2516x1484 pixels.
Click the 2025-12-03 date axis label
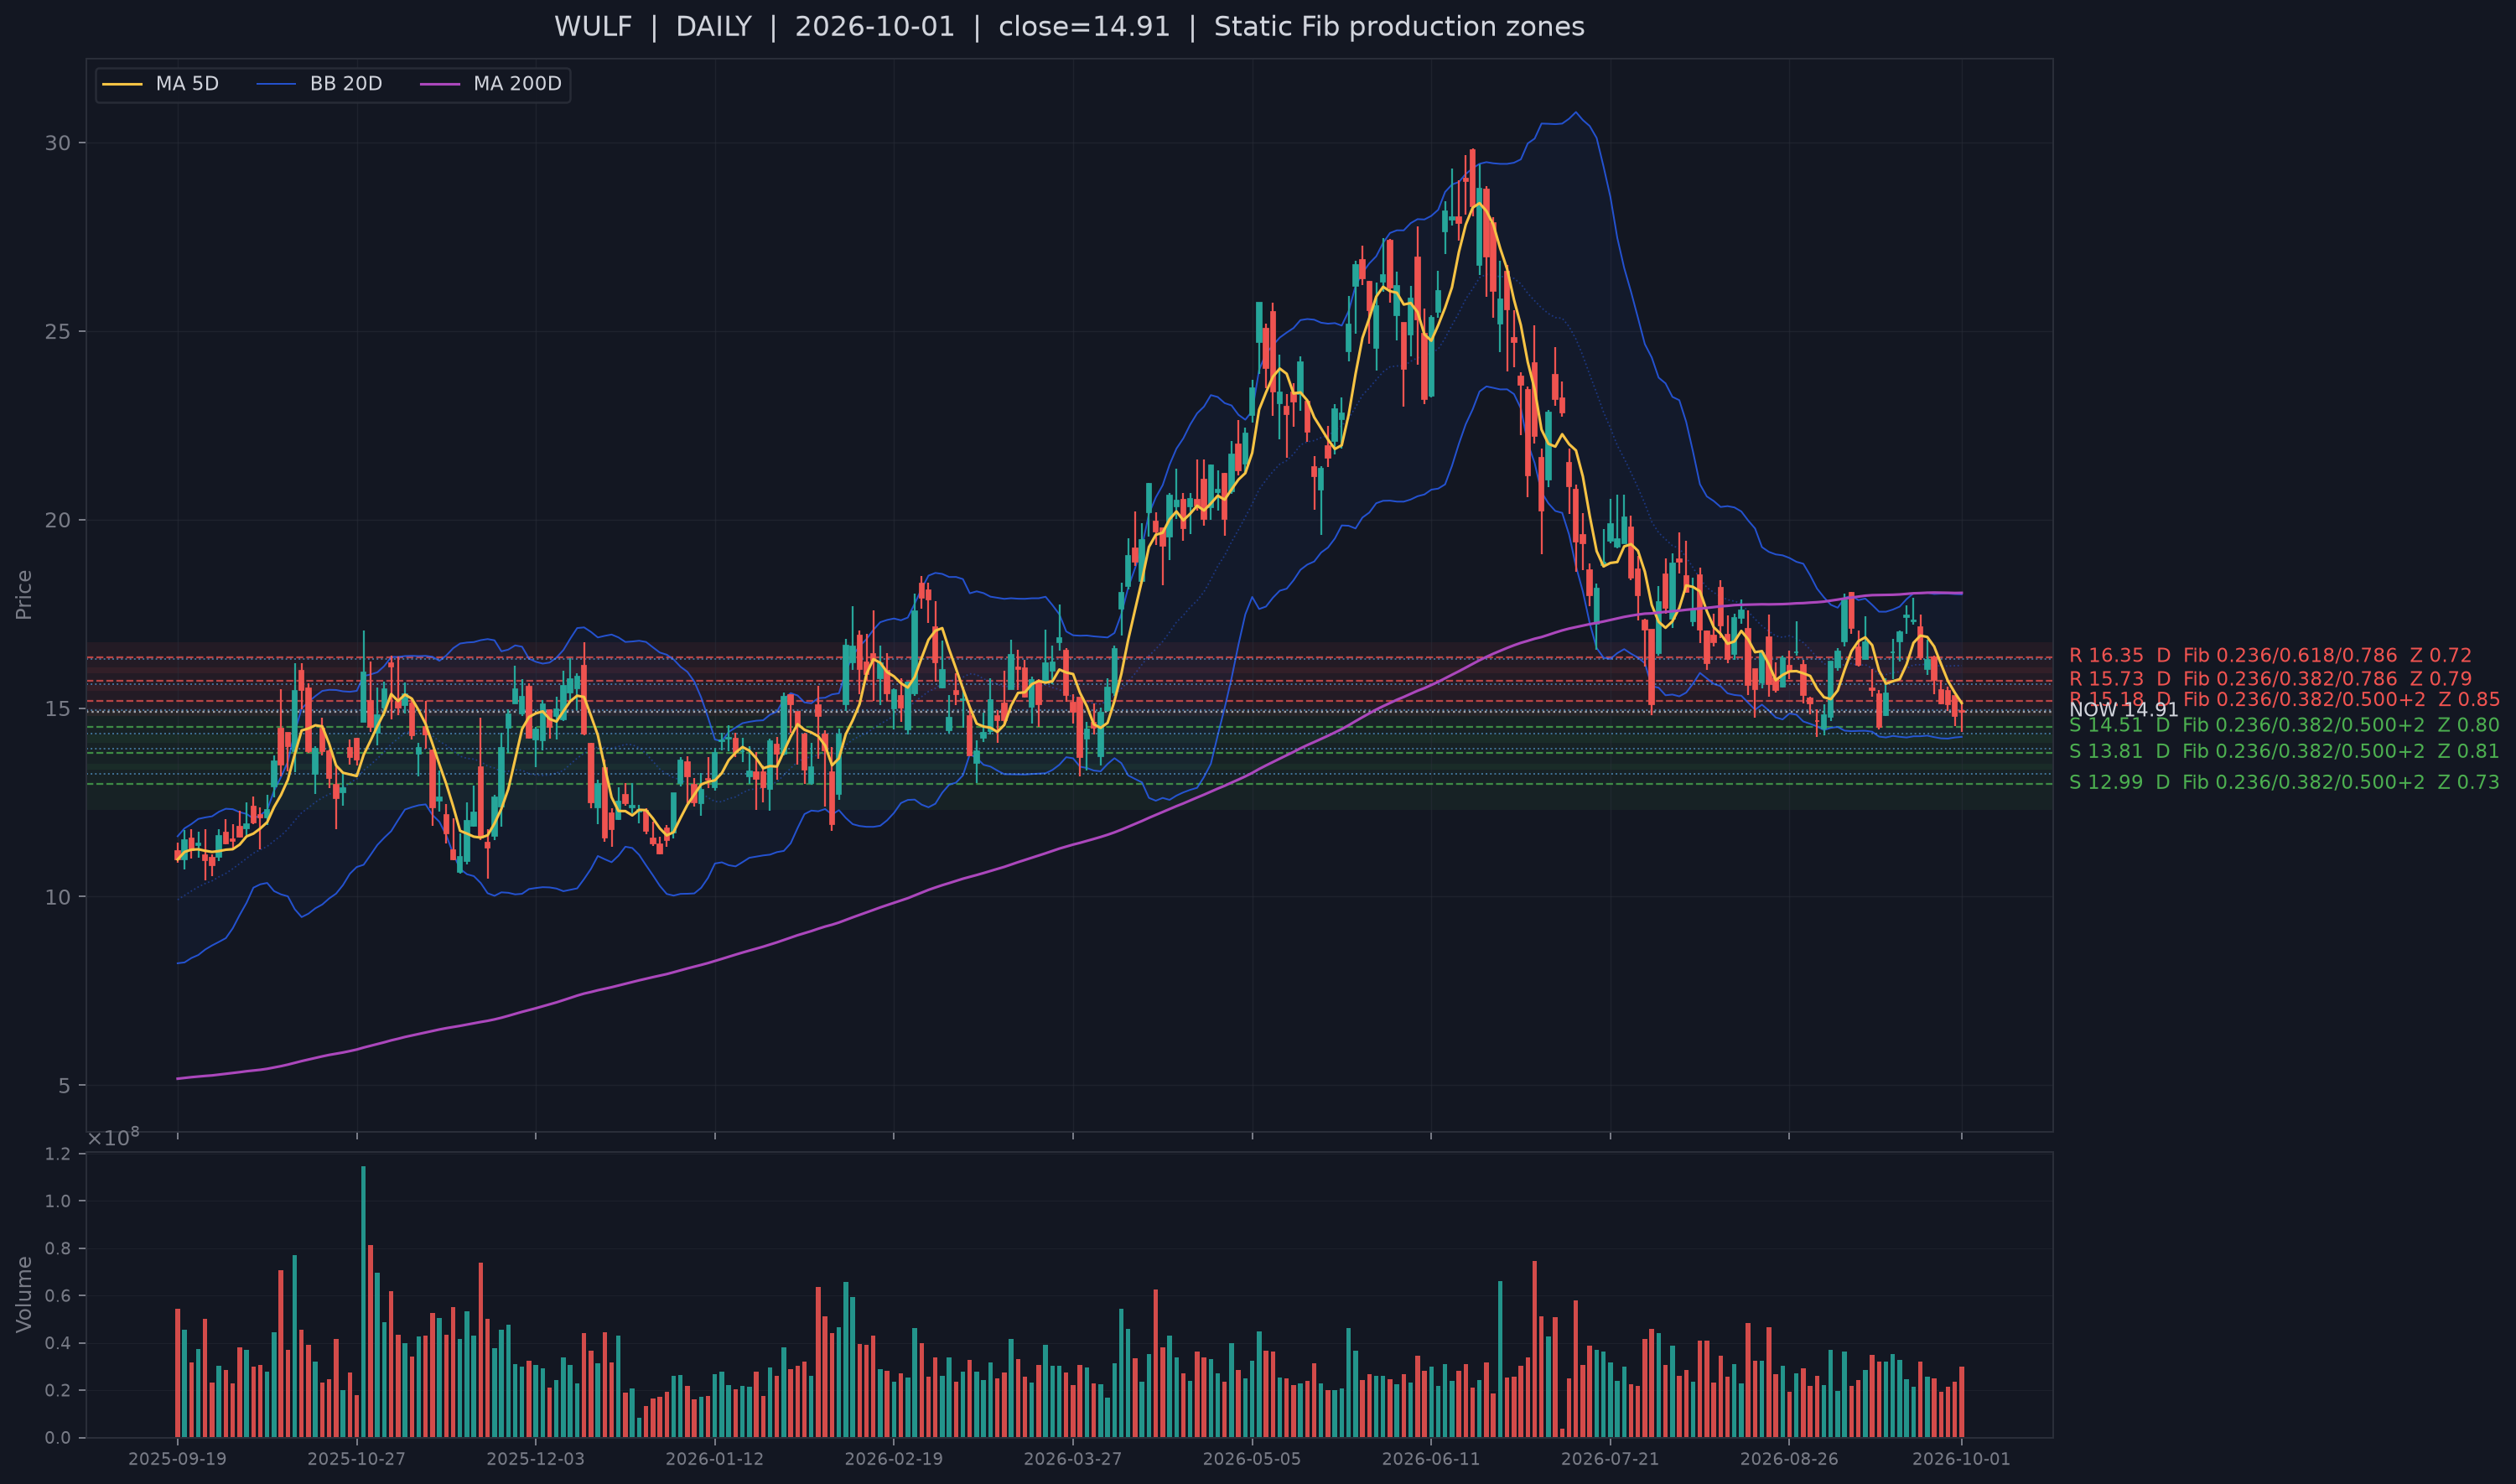[535, 1459]
